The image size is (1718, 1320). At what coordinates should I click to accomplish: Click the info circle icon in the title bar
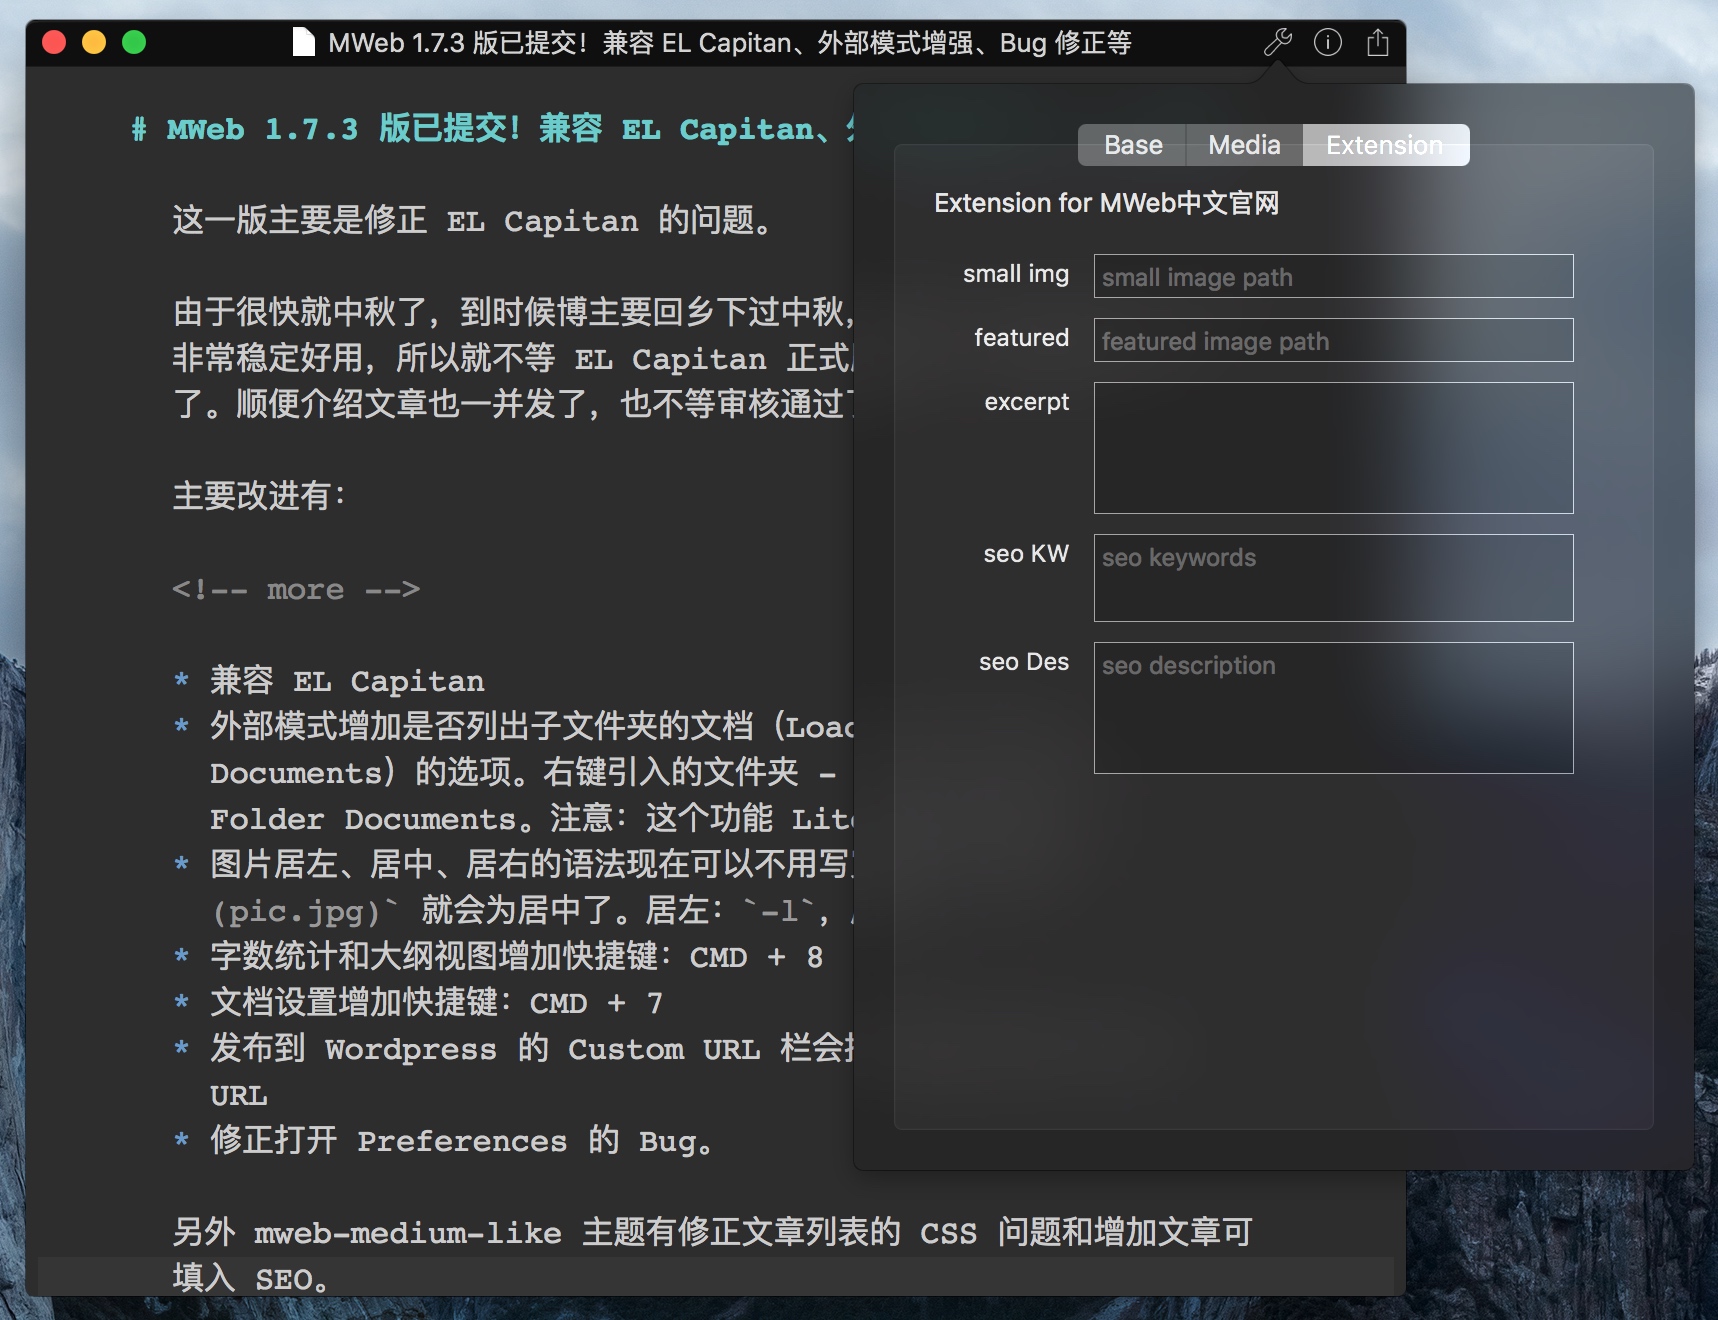tap(1328, 42)
